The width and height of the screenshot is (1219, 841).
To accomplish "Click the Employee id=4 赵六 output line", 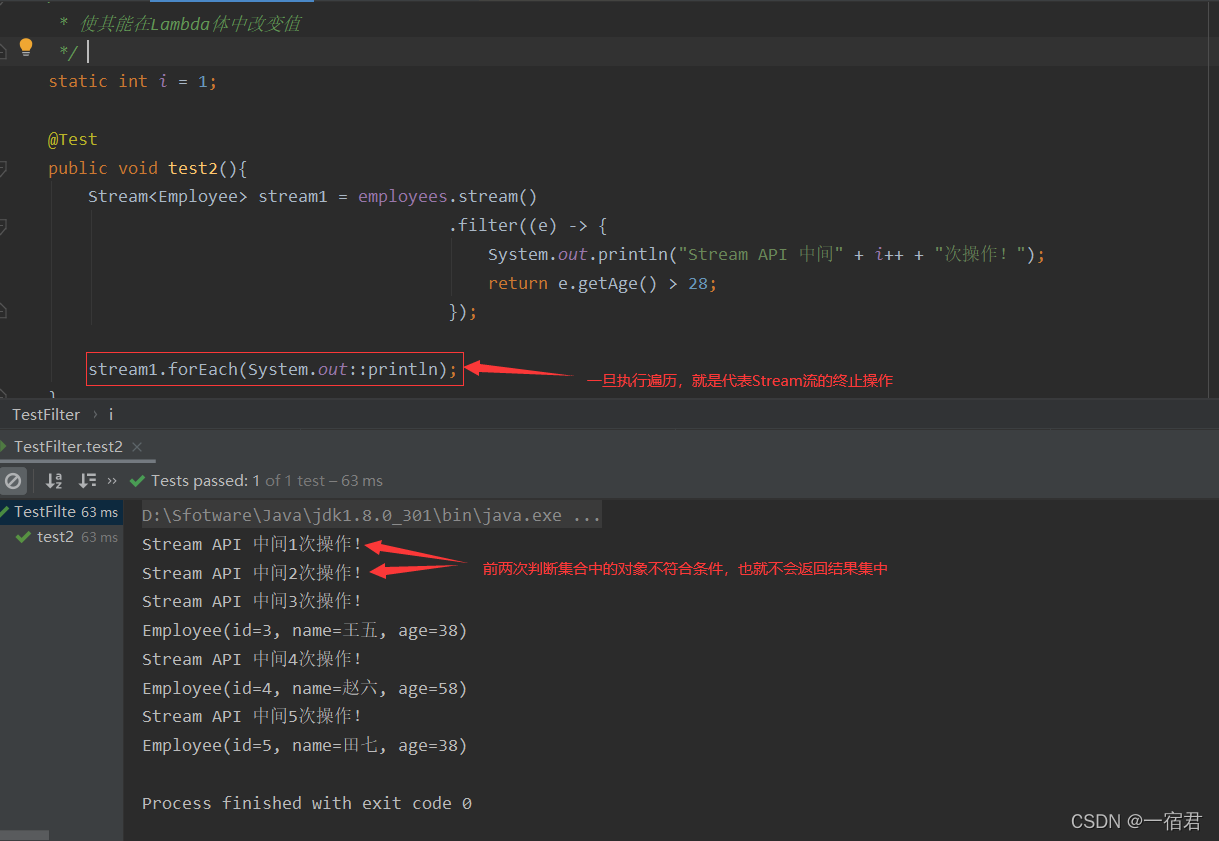I will click(x=305, y=689).
